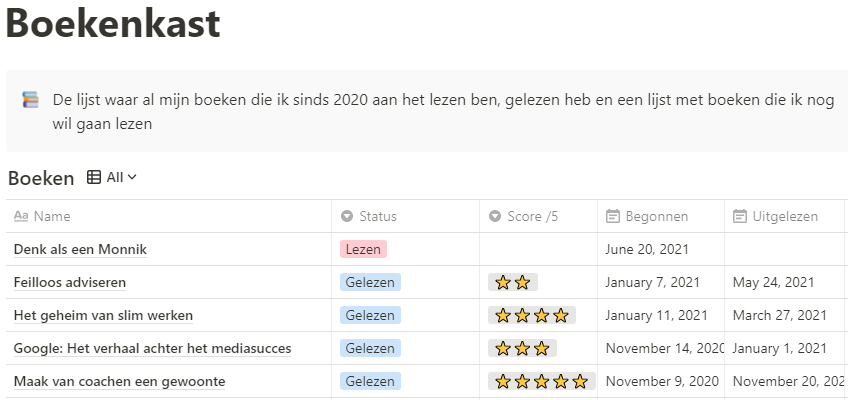The height and width of the screenshot is (400, 848).
Task: Open the Status column header menu
Action: point(378,216)
